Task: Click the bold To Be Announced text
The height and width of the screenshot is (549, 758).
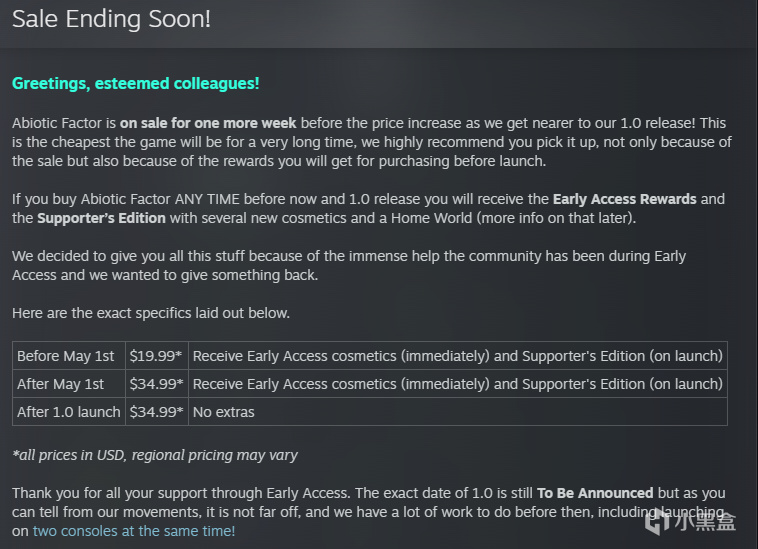Action: (595, 493)
